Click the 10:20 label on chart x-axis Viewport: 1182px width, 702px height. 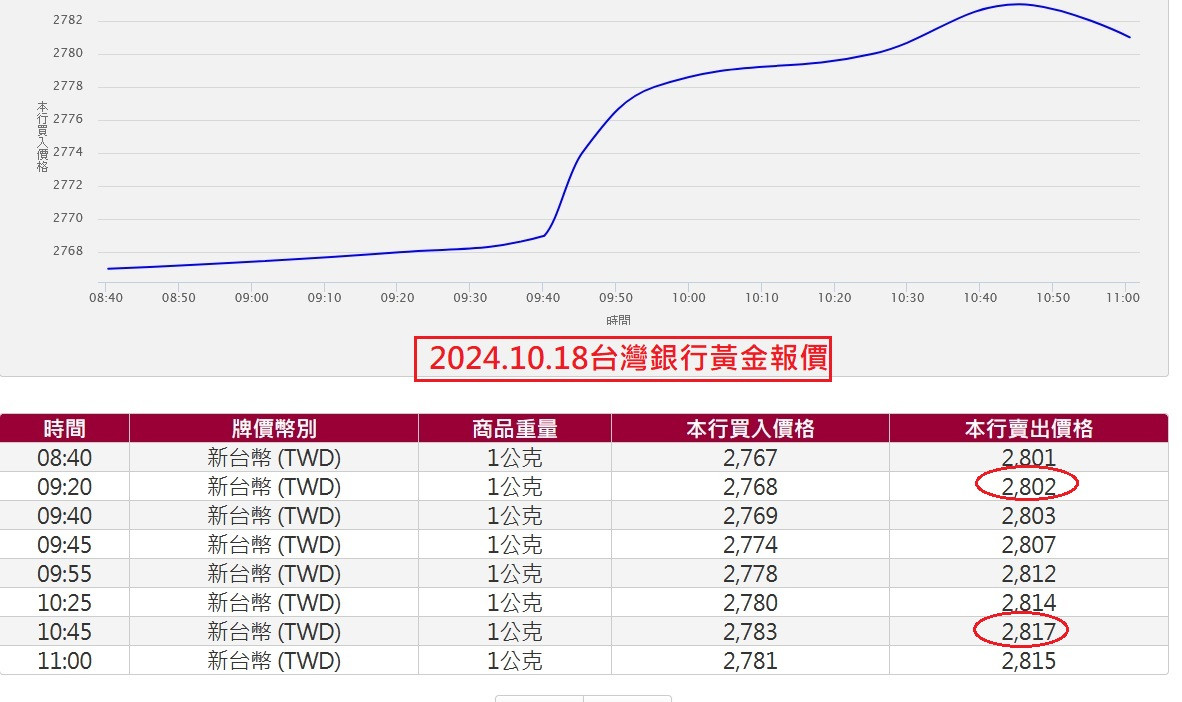834,298
